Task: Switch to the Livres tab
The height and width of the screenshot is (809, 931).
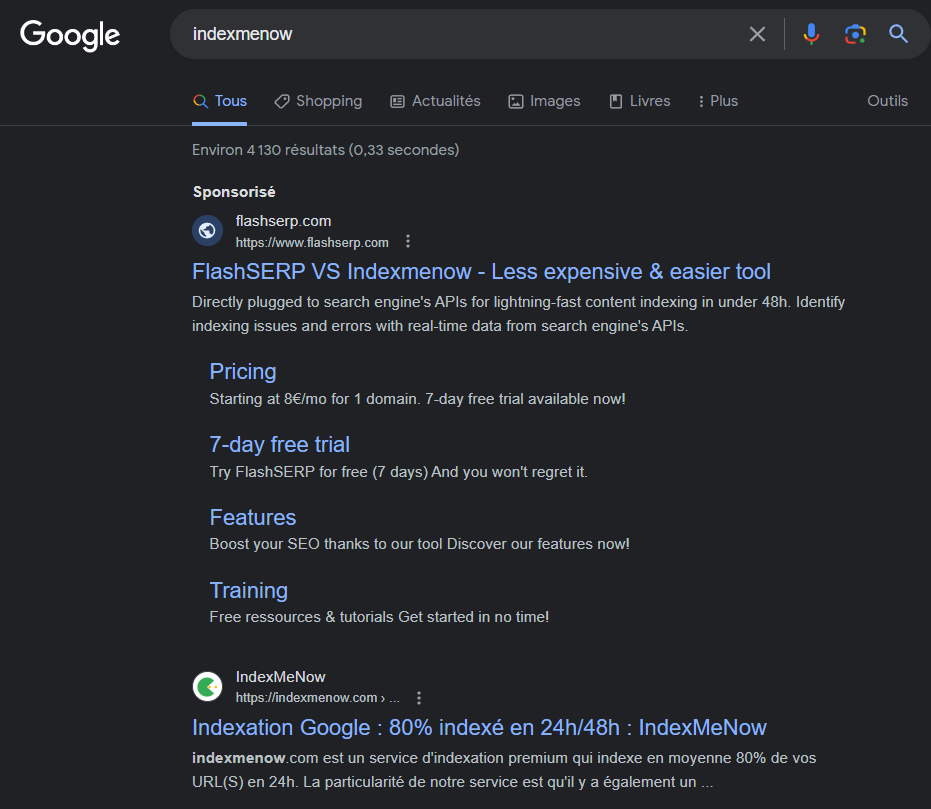Action: click(640, 101)
